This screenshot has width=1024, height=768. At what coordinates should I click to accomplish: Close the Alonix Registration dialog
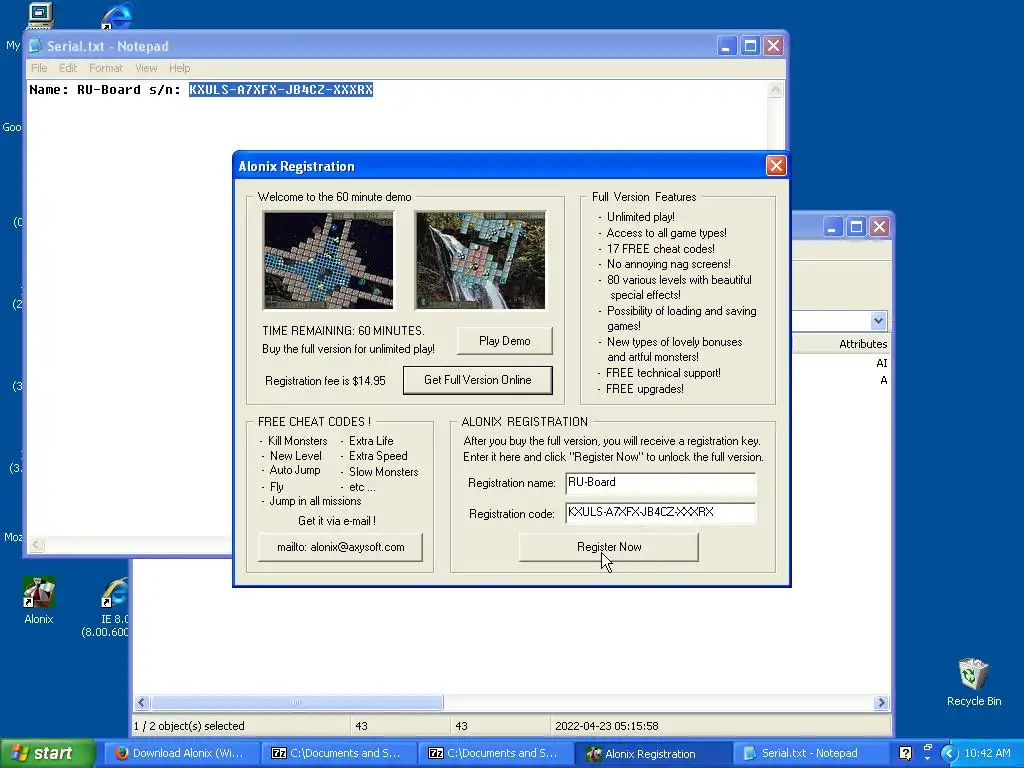point(776,166)
